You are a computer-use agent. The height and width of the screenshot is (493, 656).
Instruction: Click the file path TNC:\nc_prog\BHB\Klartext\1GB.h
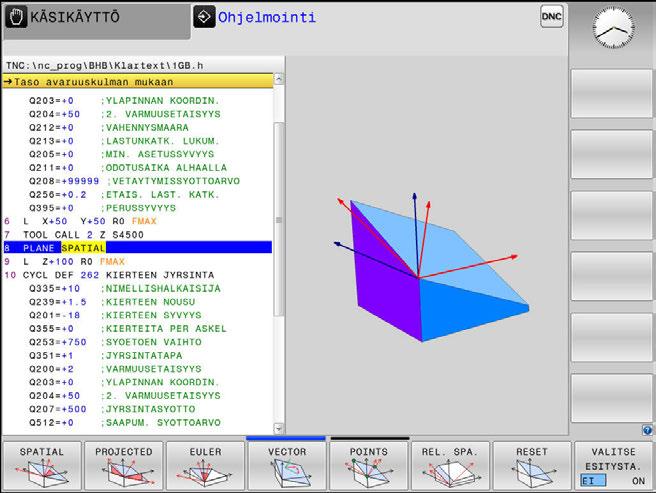(x=105, y=66)
